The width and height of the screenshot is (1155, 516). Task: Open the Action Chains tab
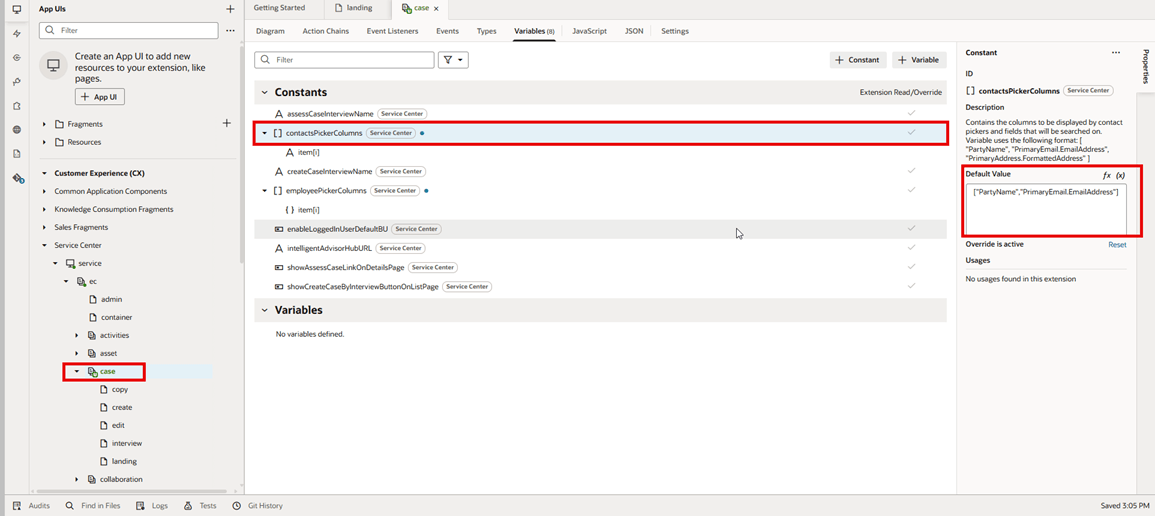(x=326, y=32)
